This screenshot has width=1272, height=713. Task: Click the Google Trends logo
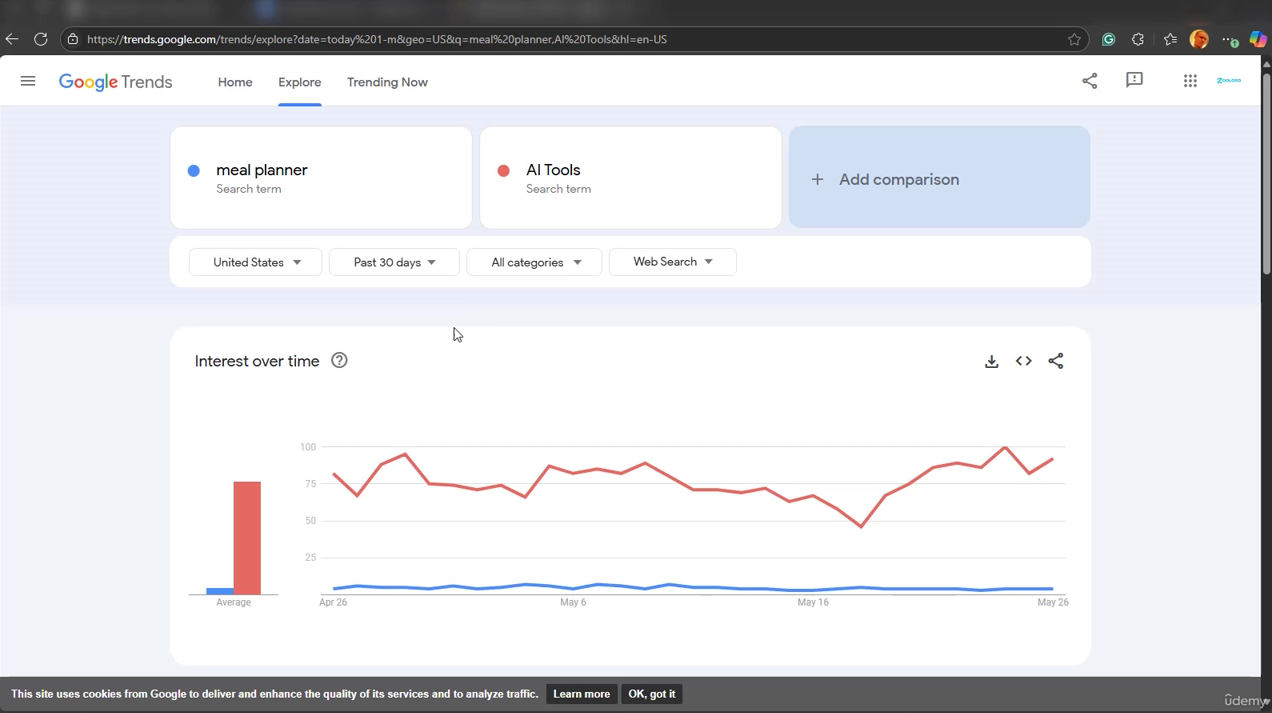click(x=115, y=82)
